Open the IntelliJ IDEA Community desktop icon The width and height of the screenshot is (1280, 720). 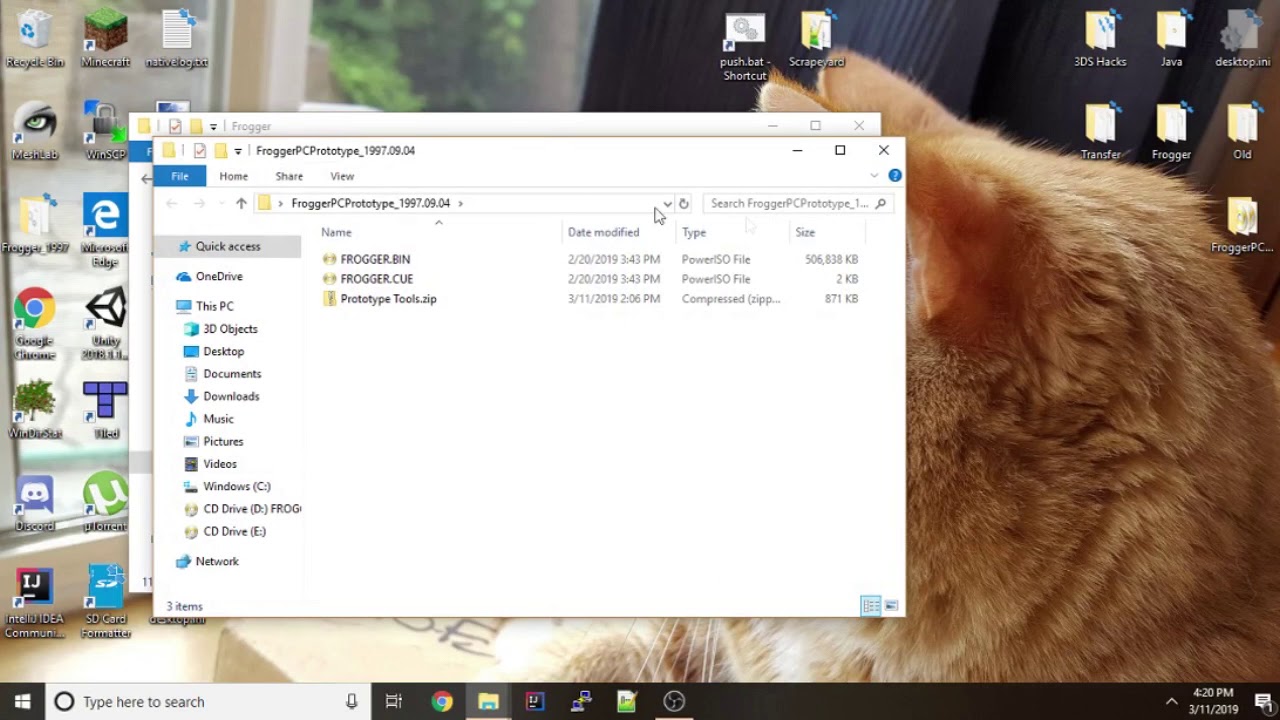point(34,603)
